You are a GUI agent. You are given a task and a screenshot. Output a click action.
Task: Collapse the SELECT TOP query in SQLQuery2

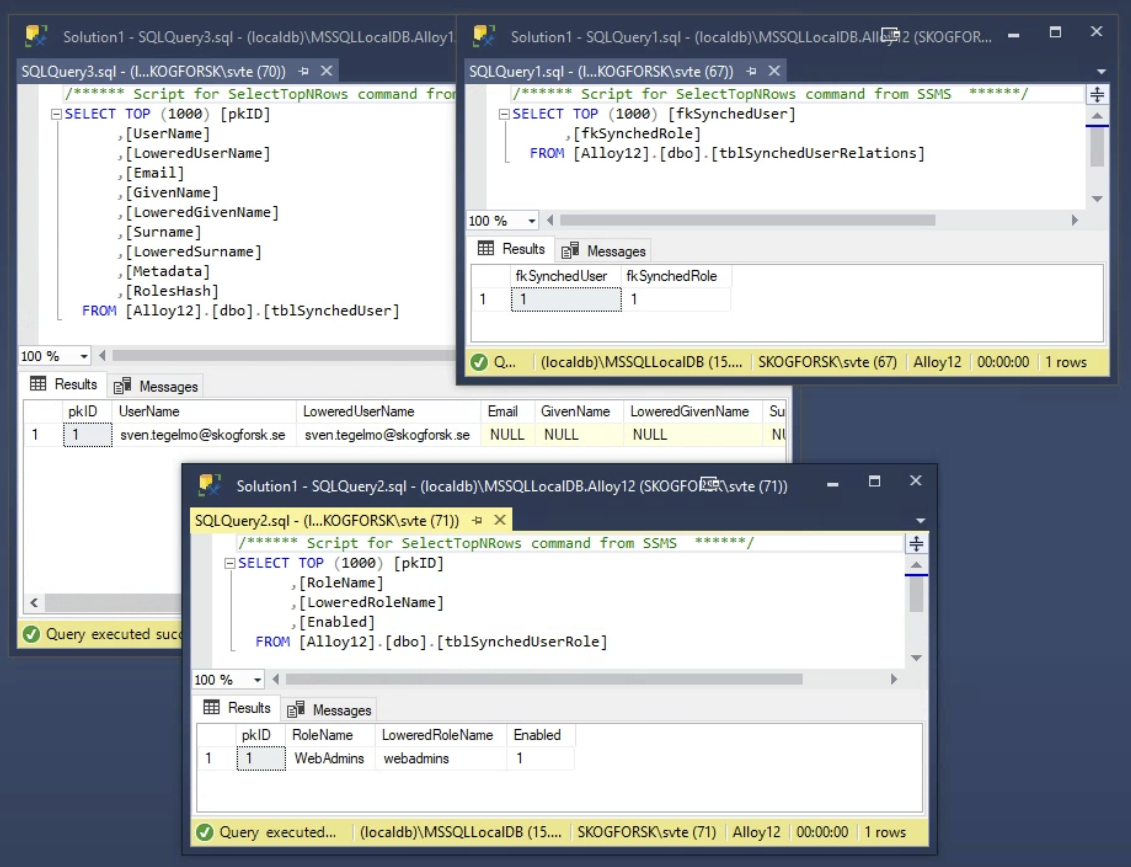point(229,563)
